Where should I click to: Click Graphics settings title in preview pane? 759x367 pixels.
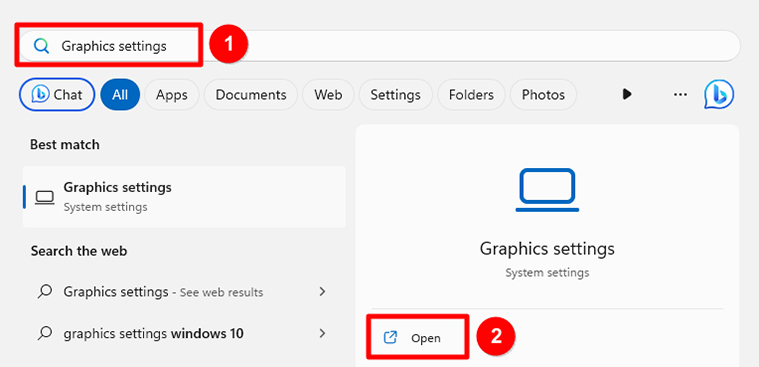pyautogui.click(x=547, y=249)
